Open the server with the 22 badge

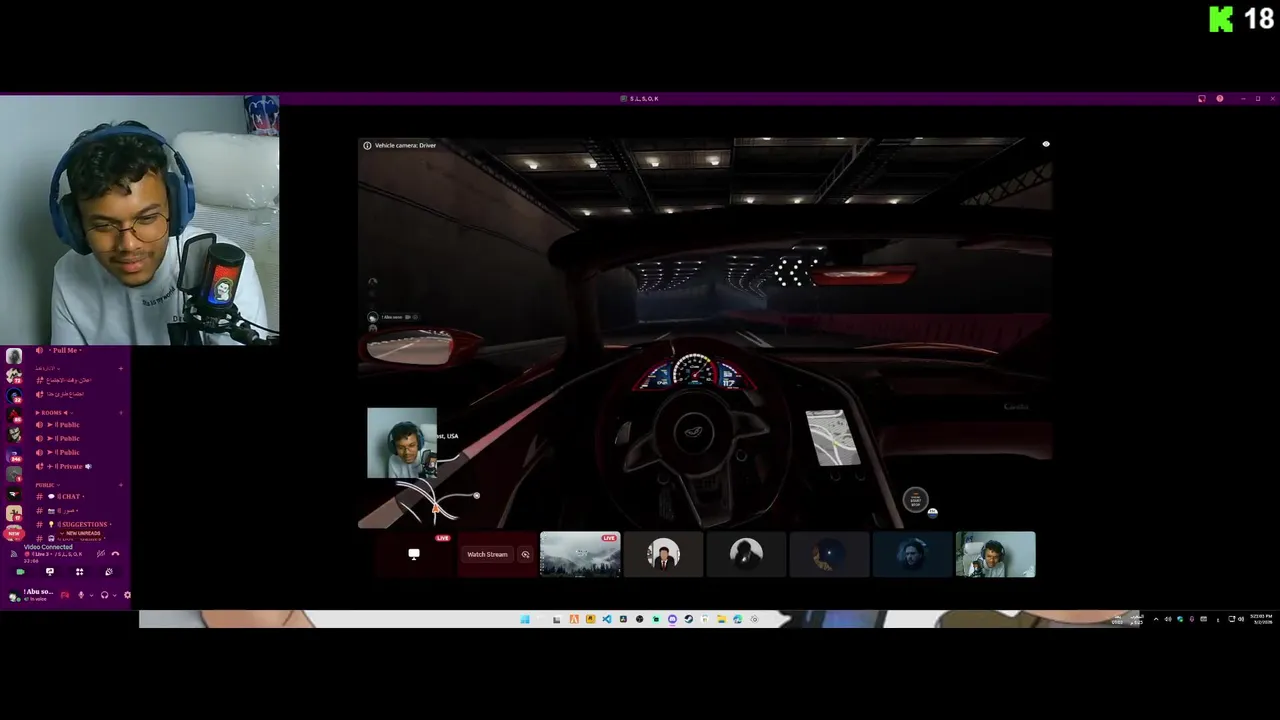[x=14, y=395]
